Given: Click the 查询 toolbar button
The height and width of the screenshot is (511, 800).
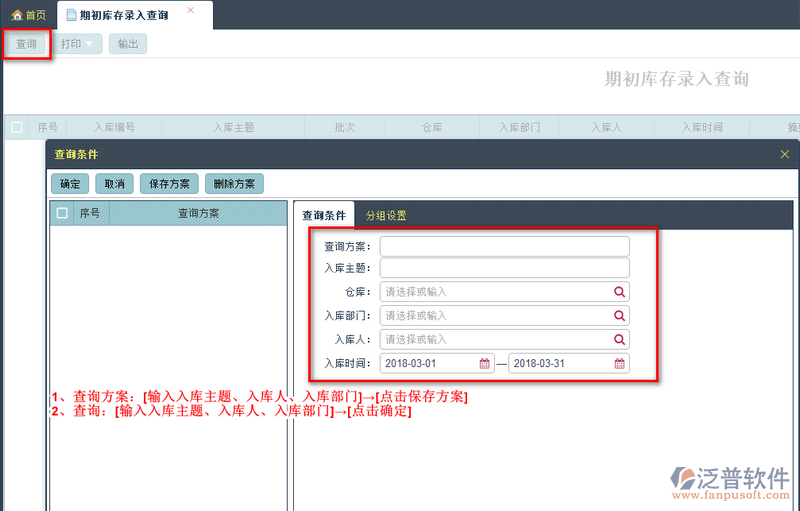Looking at the screenshot, I should click(x=27, y=44).
